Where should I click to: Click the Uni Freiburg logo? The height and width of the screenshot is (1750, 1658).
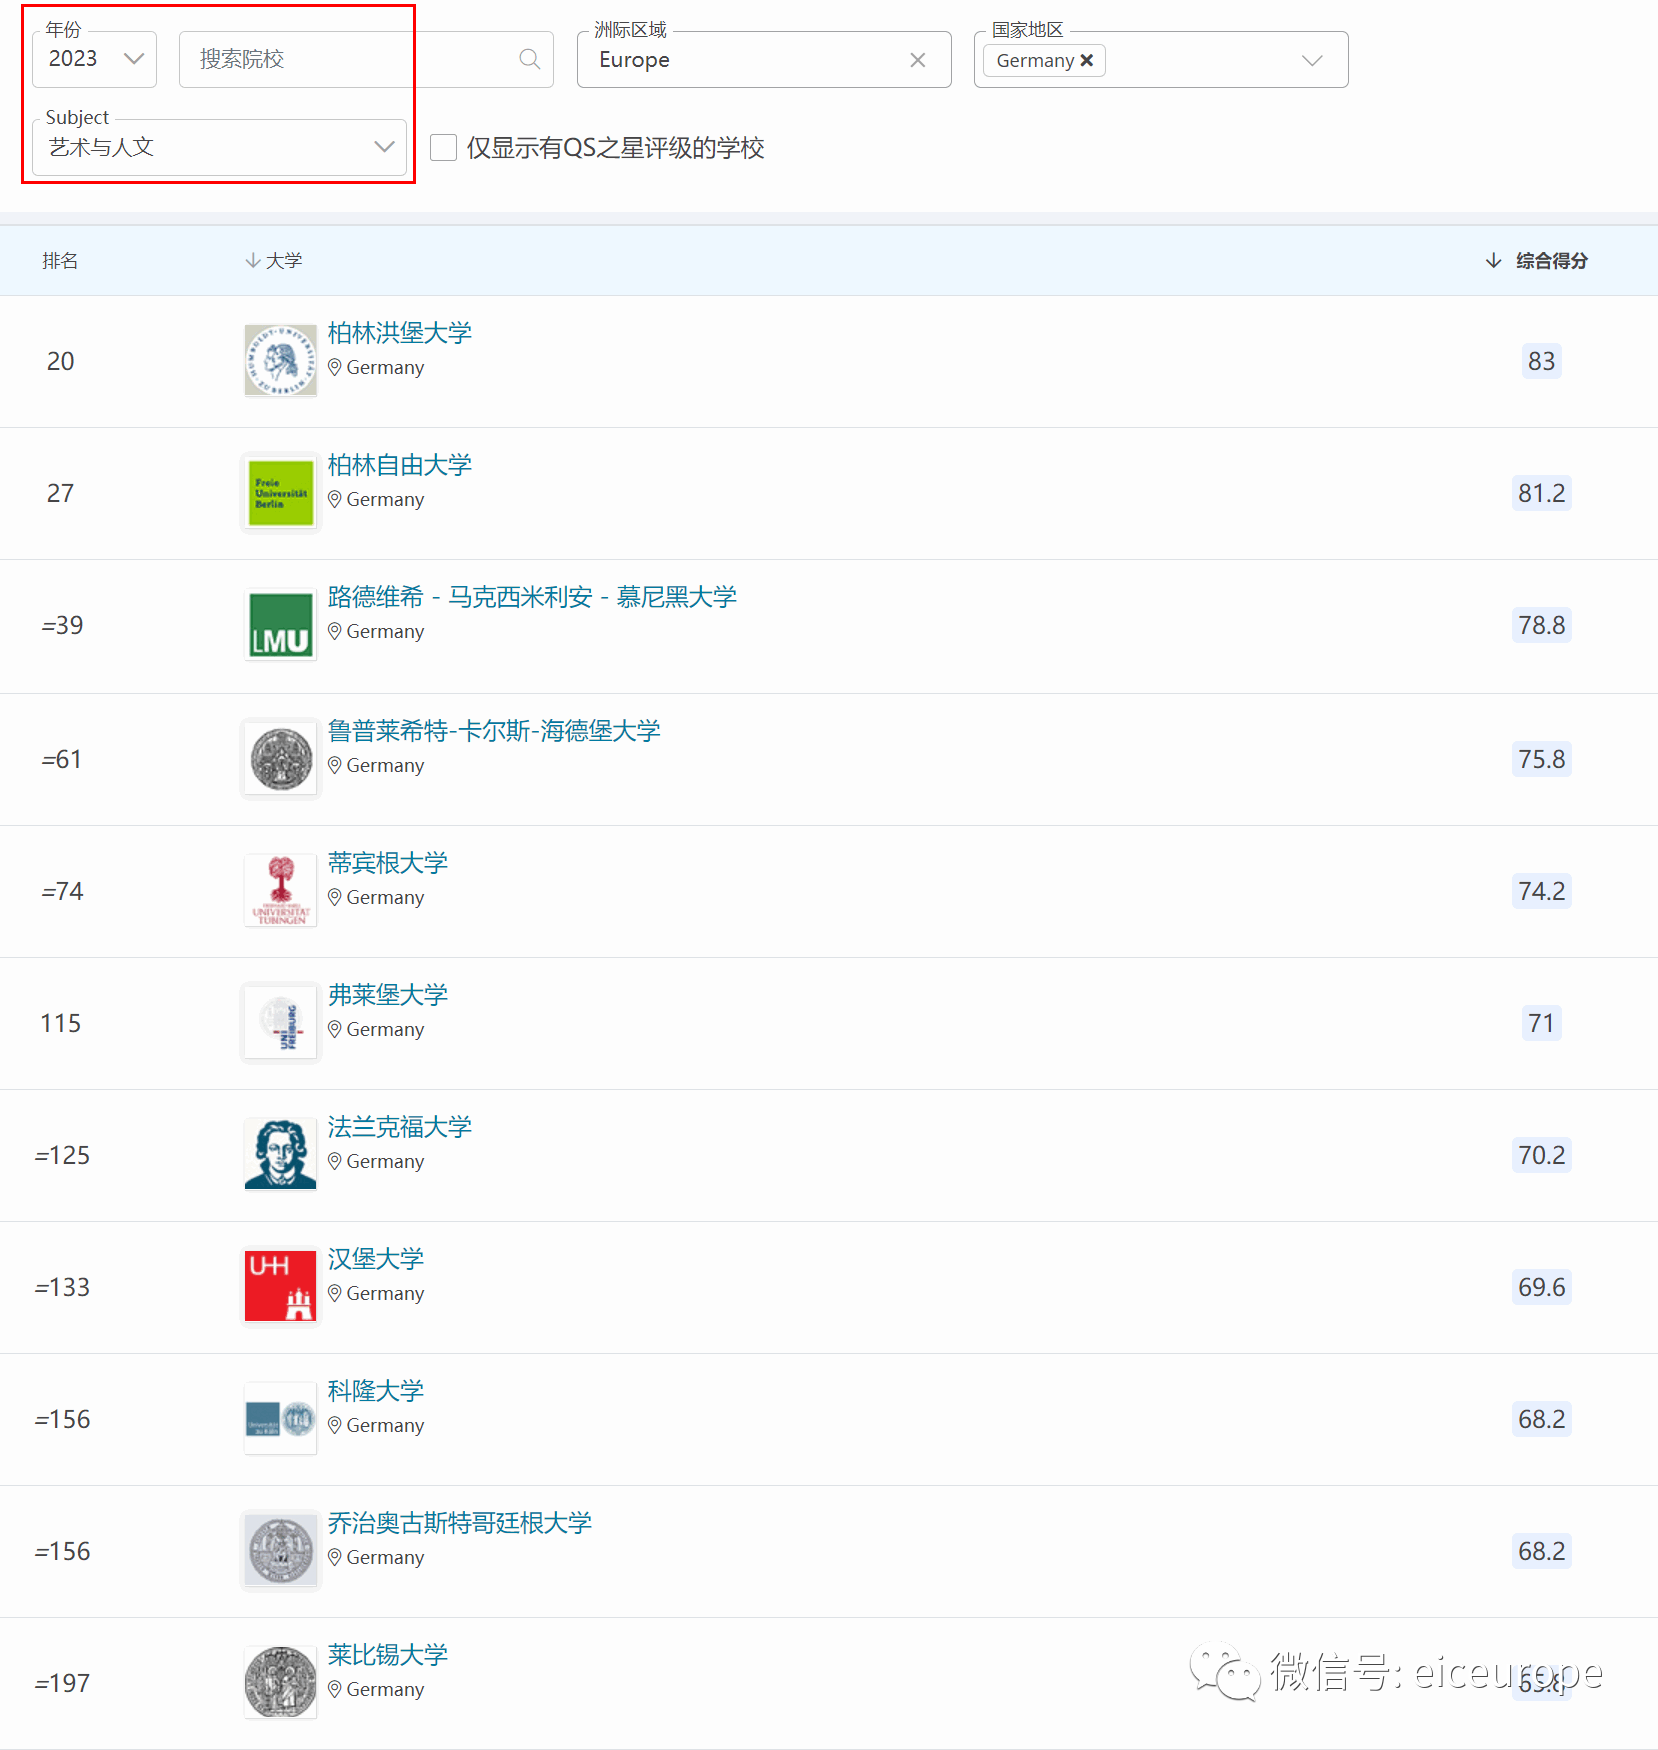coord(281,1023)
